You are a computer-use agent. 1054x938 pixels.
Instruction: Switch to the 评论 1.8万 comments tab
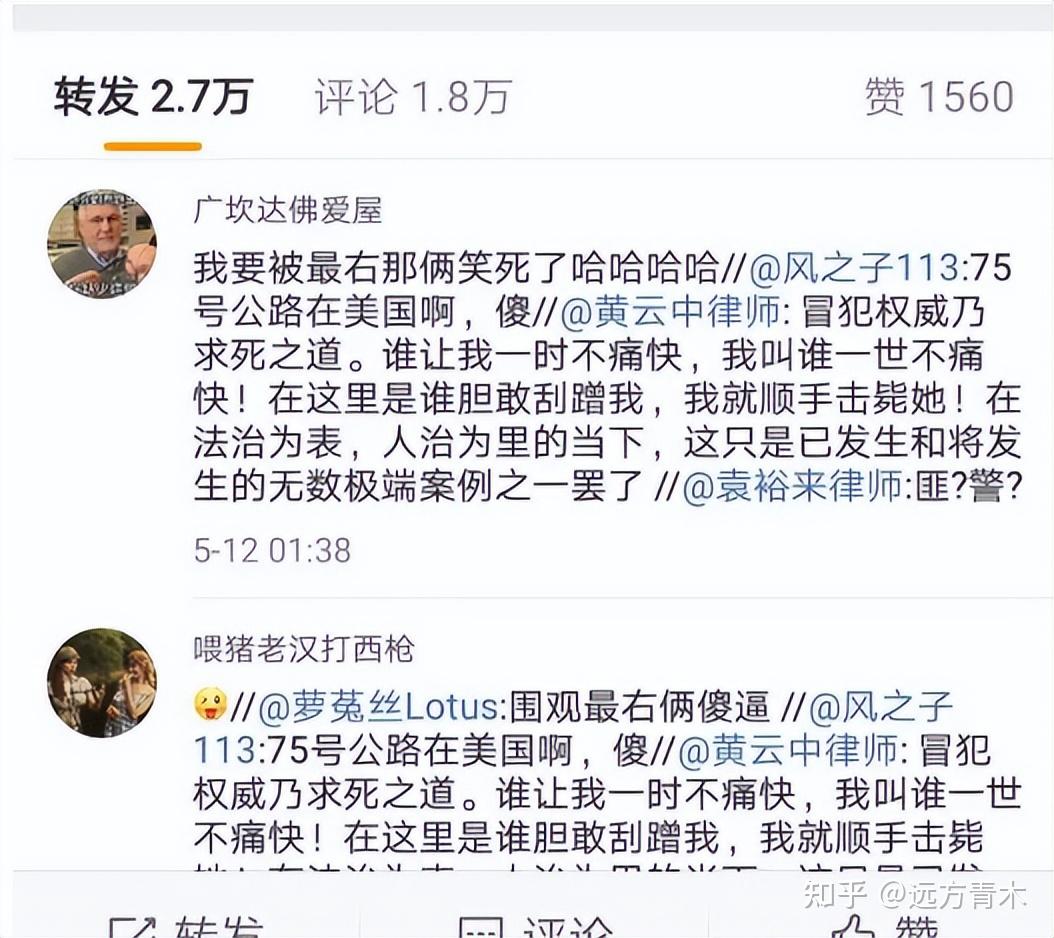[413, 96]
